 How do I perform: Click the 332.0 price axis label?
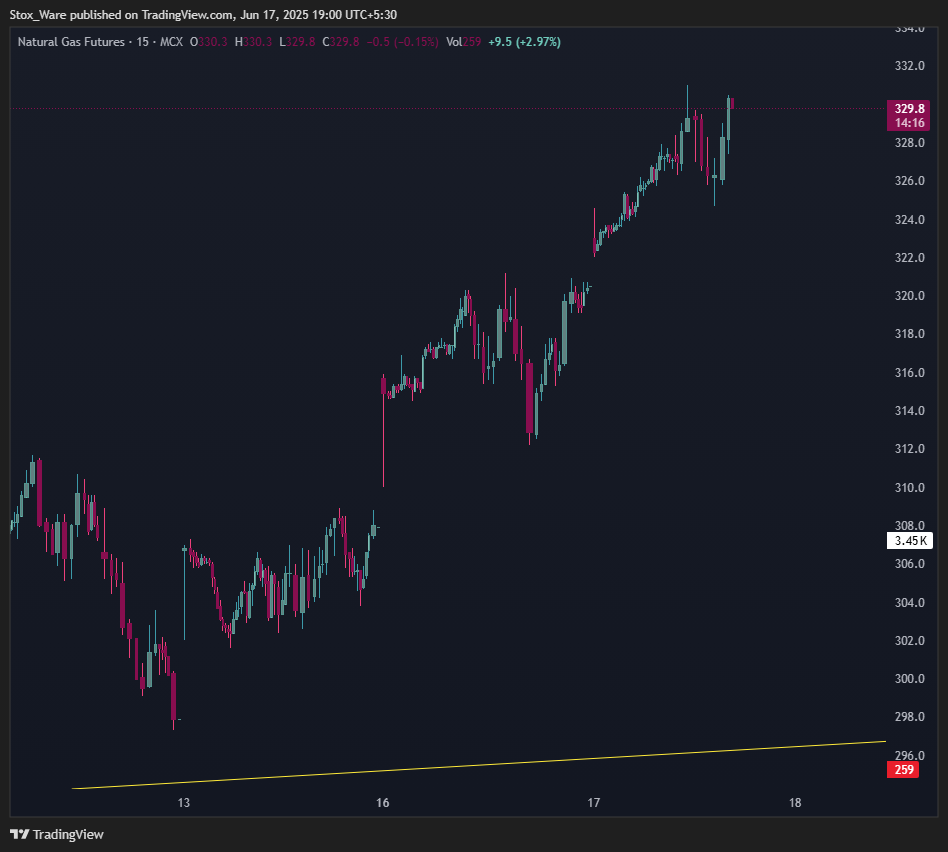click(909, 65)
